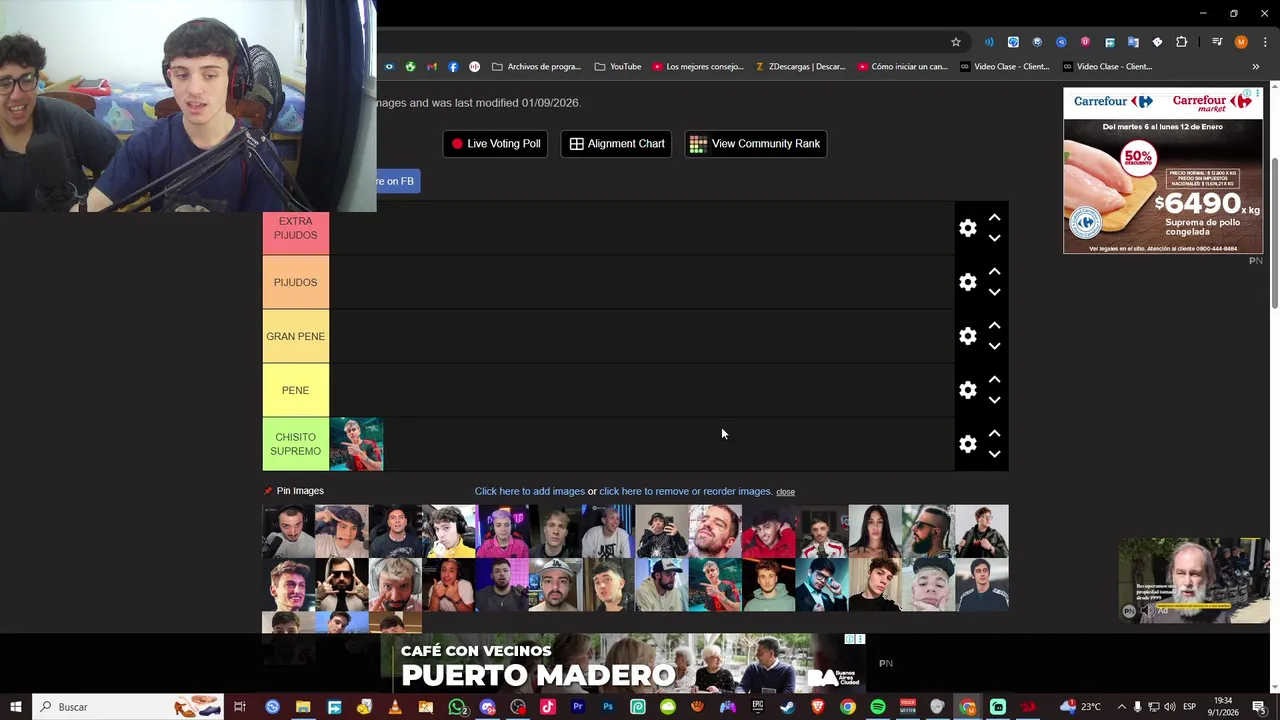Click View Community Rank button
Image resolution: width=1280 pixels, height=720 pixels.
pos(755,144)
